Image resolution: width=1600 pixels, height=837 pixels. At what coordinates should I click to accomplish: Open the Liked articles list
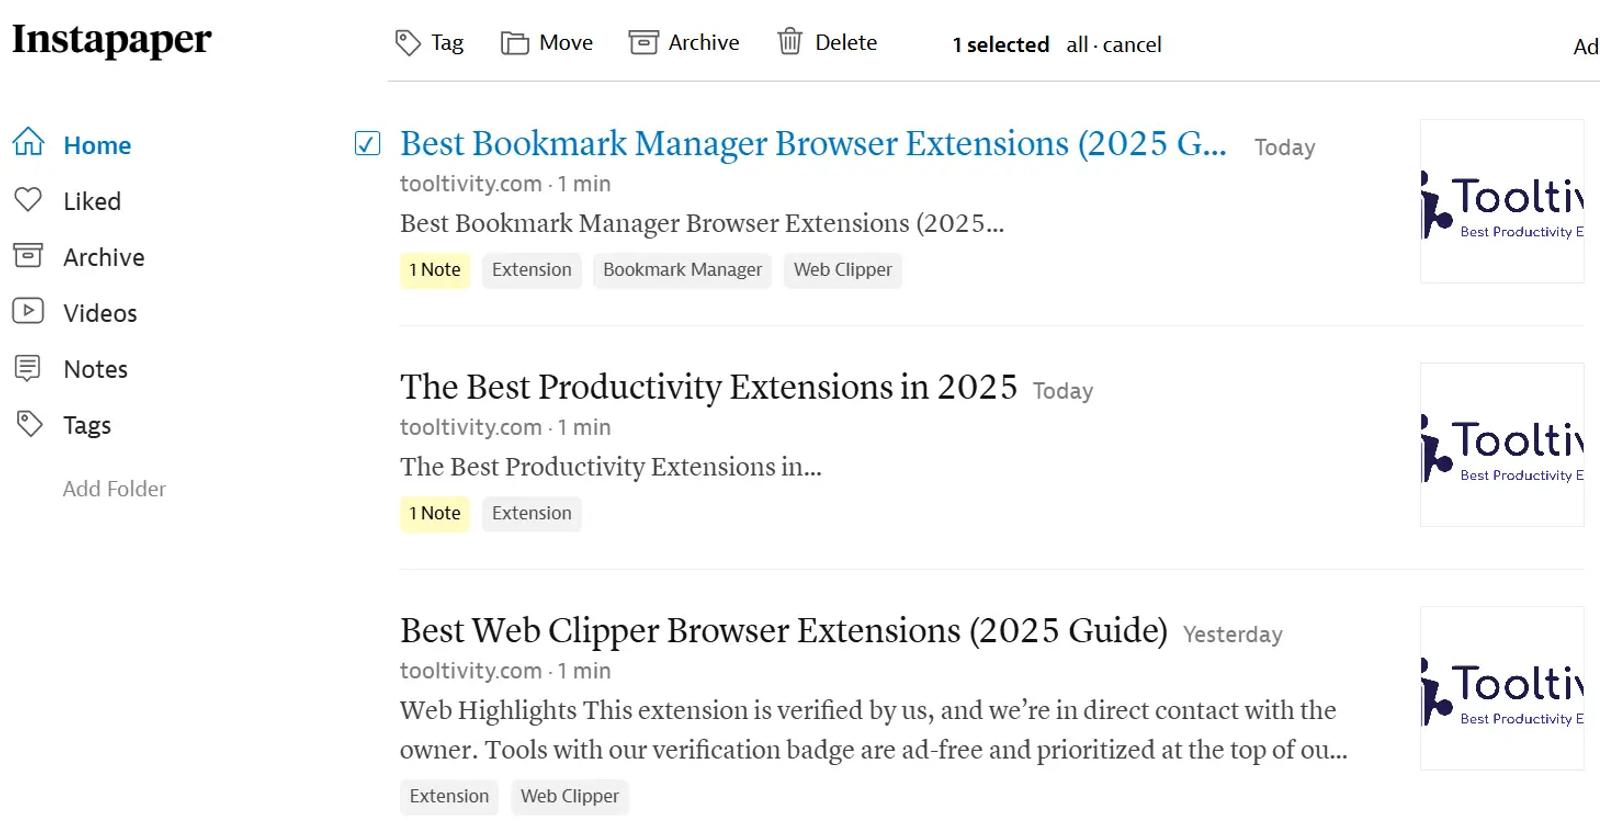point(92,201)
